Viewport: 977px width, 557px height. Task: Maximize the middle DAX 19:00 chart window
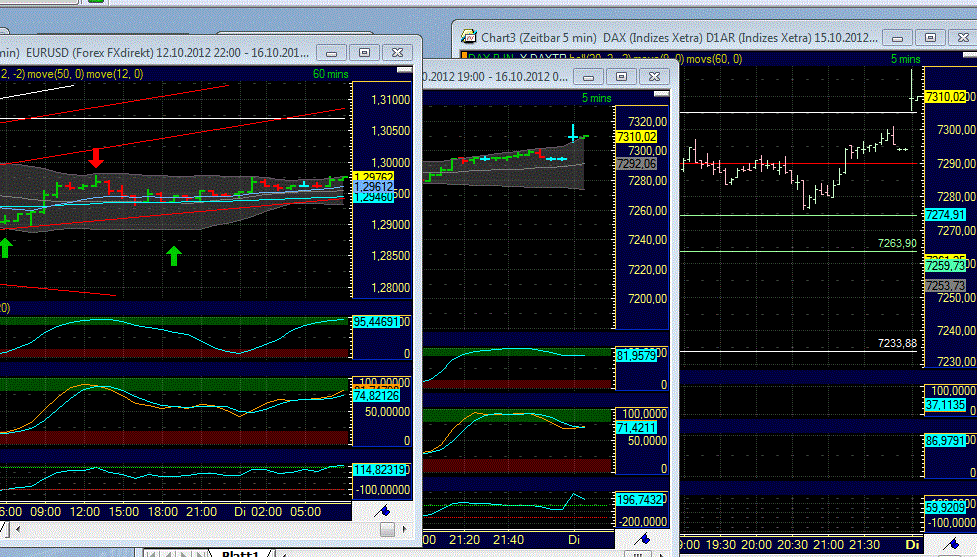pos(621,77)
